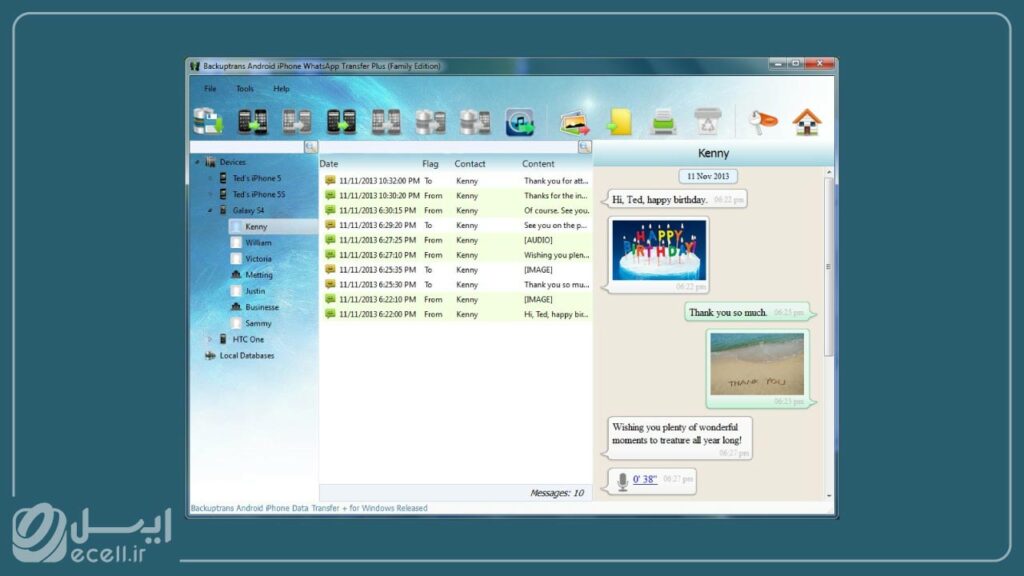Click the chat scrollbar down arrow
This screenshot has width=1024, height=576.
pos(829,496)
